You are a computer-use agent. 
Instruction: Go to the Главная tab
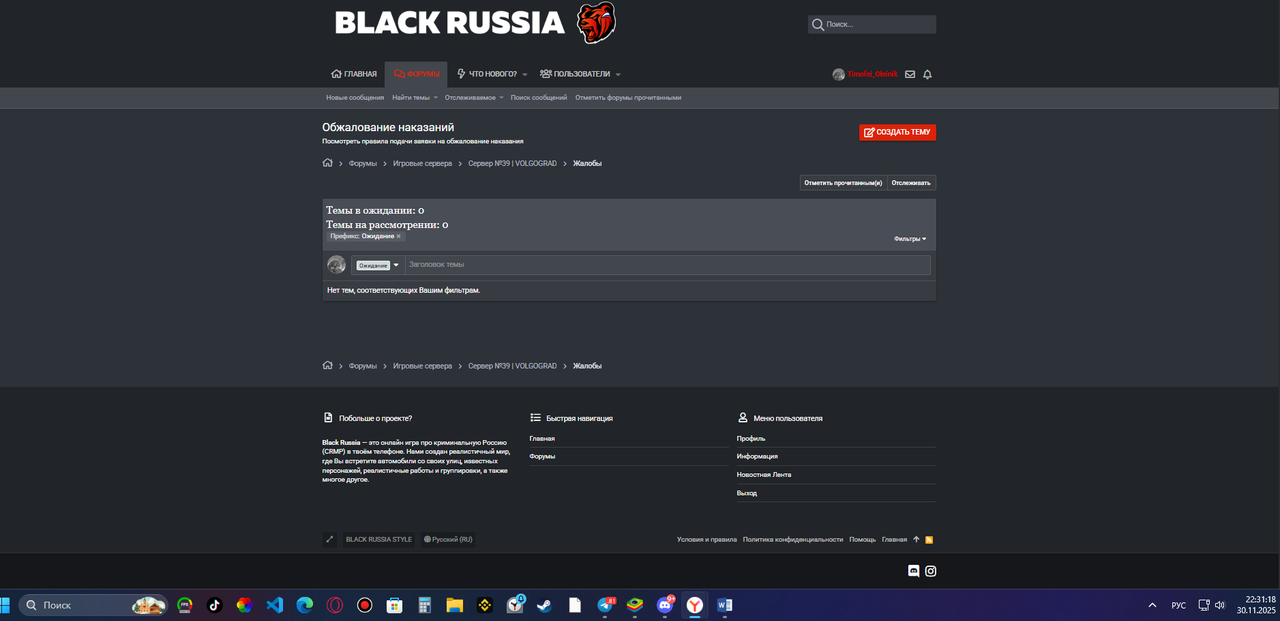coord(354,74)
